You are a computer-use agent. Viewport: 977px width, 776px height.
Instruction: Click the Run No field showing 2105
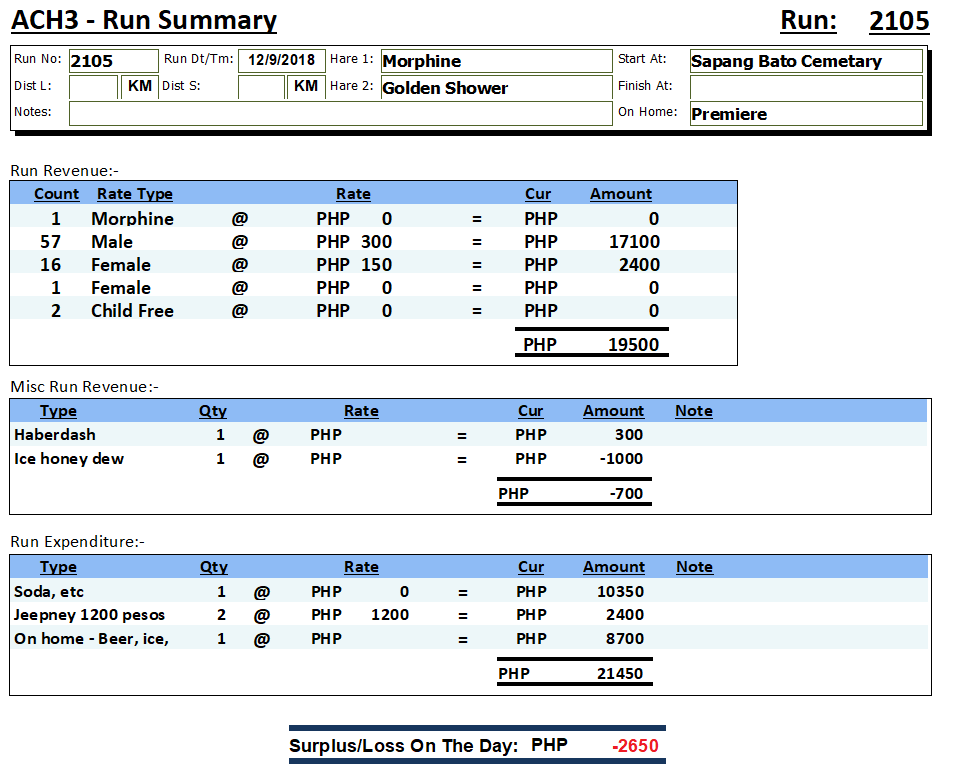(x=113, y=61)
